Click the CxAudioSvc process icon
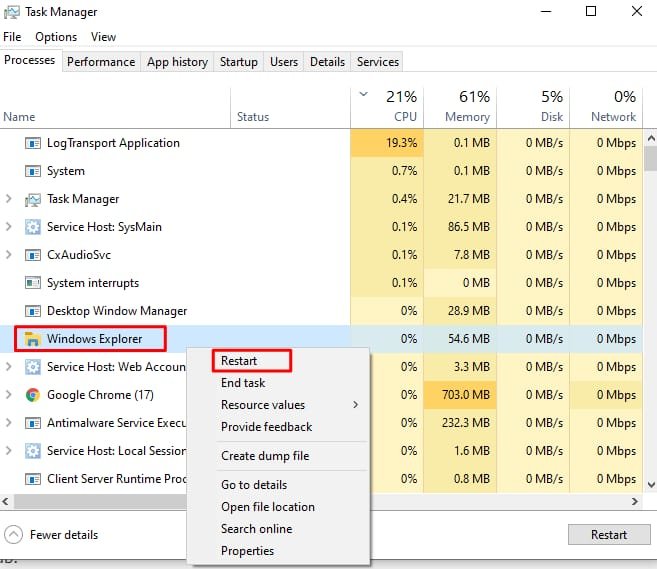Screen dimensions: 657x569 point(33,255)
